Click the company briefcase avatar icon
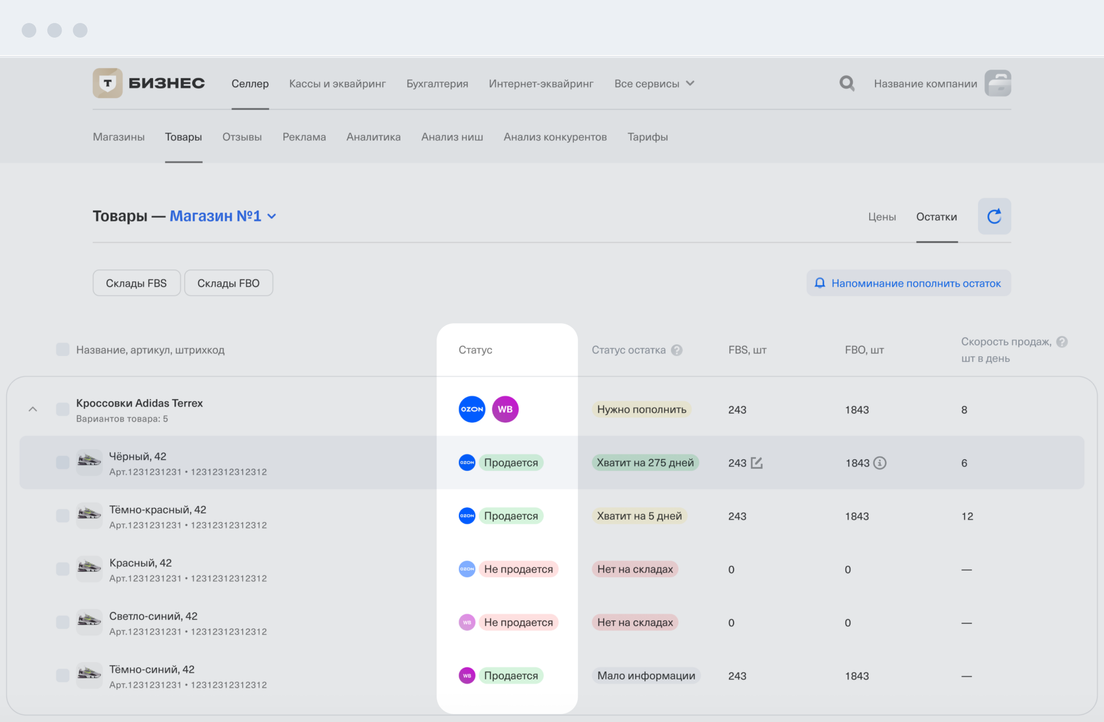Image resolution: width=1104 pixels, height=722 pixels. pyautogui.click(x=997, y=84)
